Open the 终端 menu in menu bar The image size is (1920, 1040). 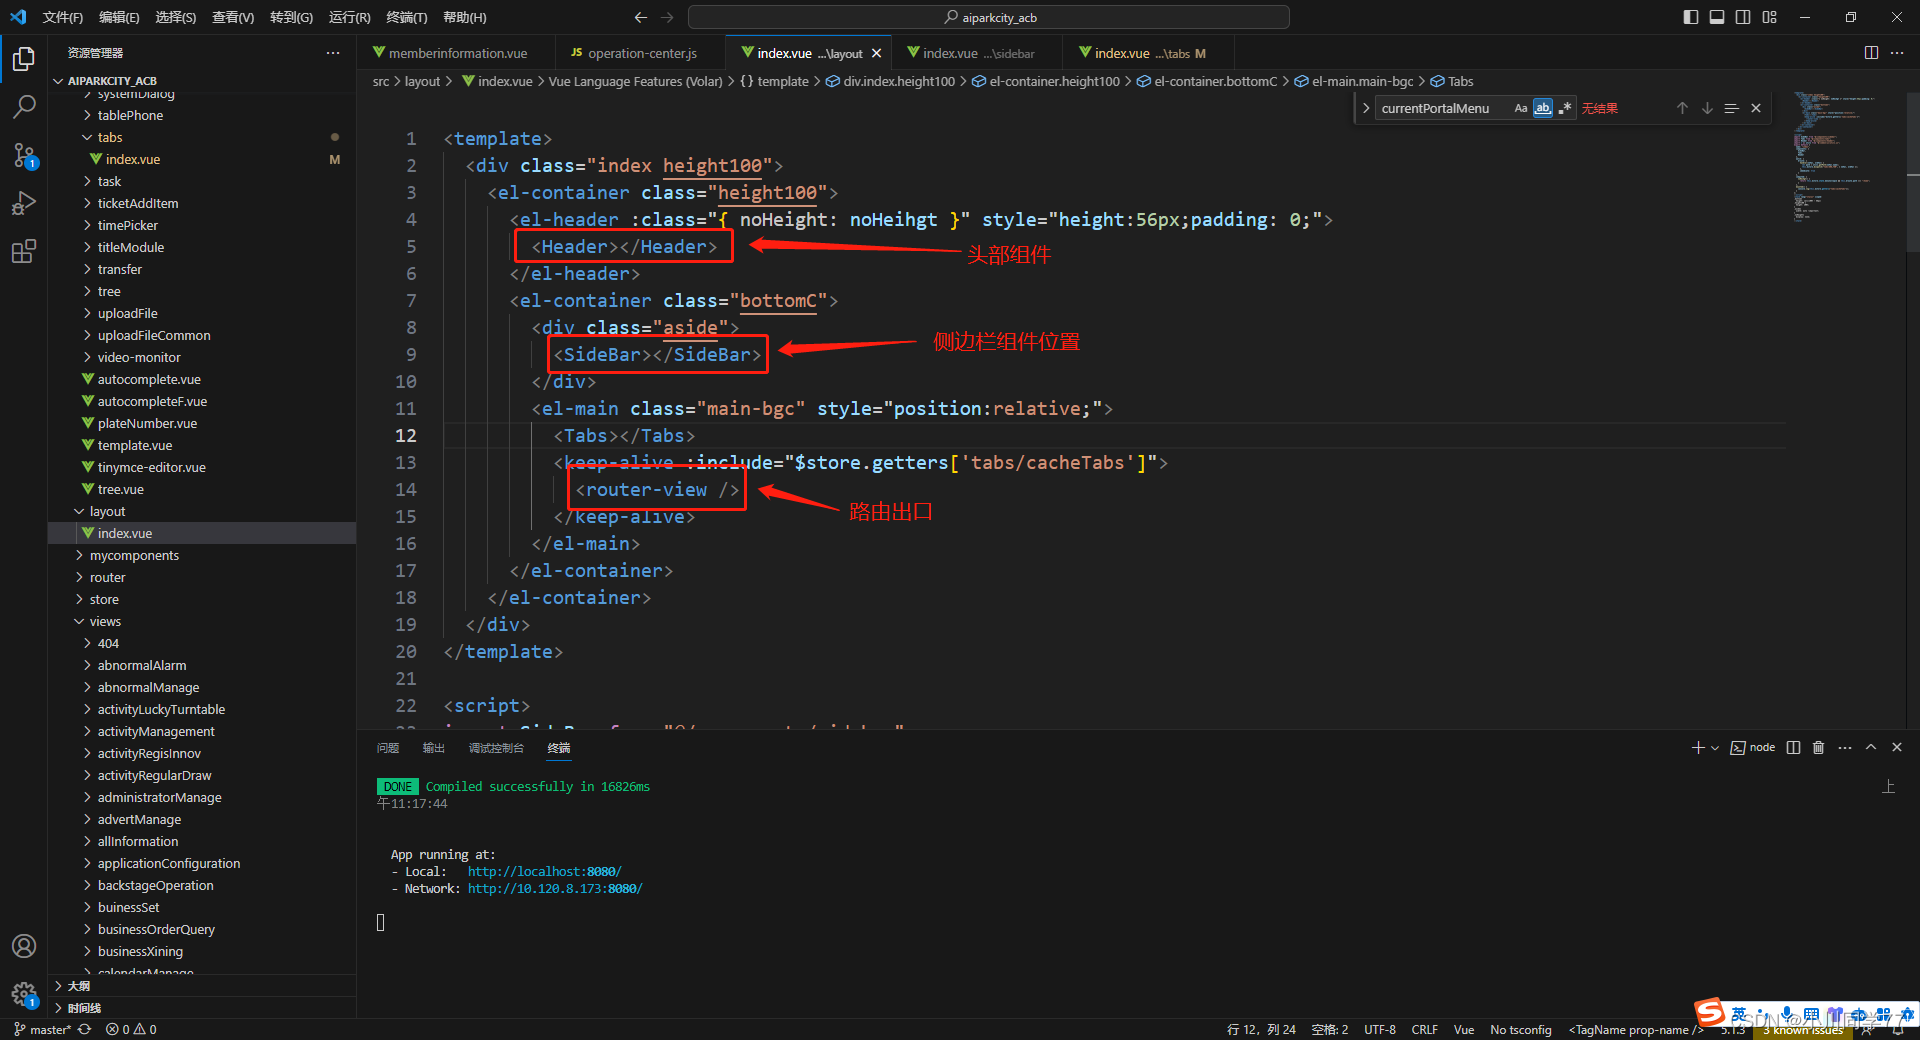point(405,16)
